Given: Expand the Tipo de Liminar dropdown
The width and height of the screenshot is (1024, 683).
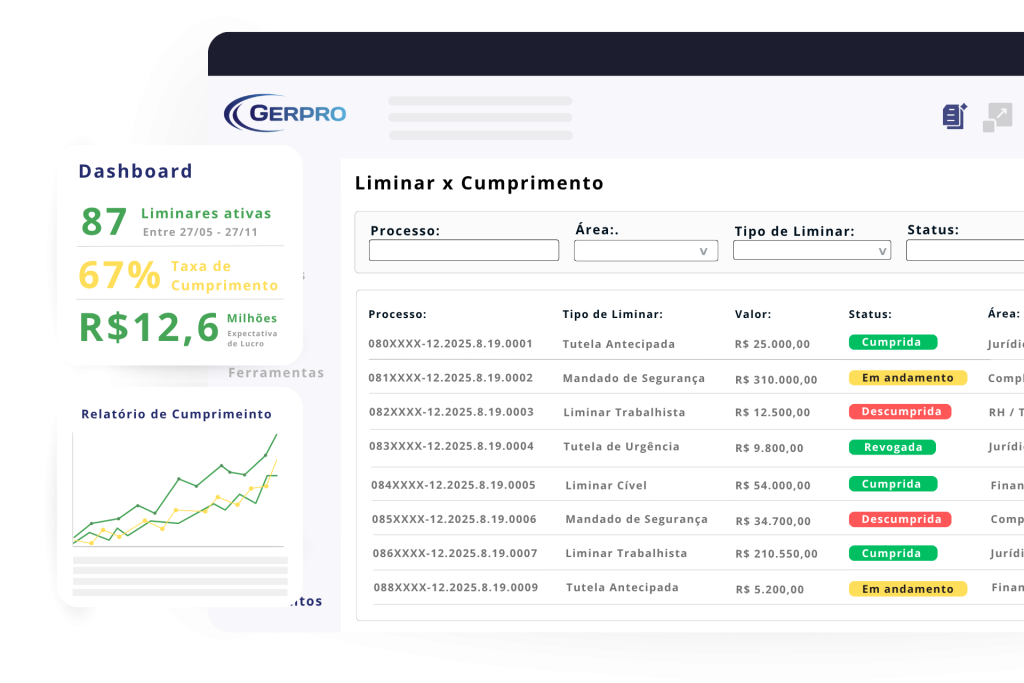Looking at the screenshot, I should pos(811,251).
